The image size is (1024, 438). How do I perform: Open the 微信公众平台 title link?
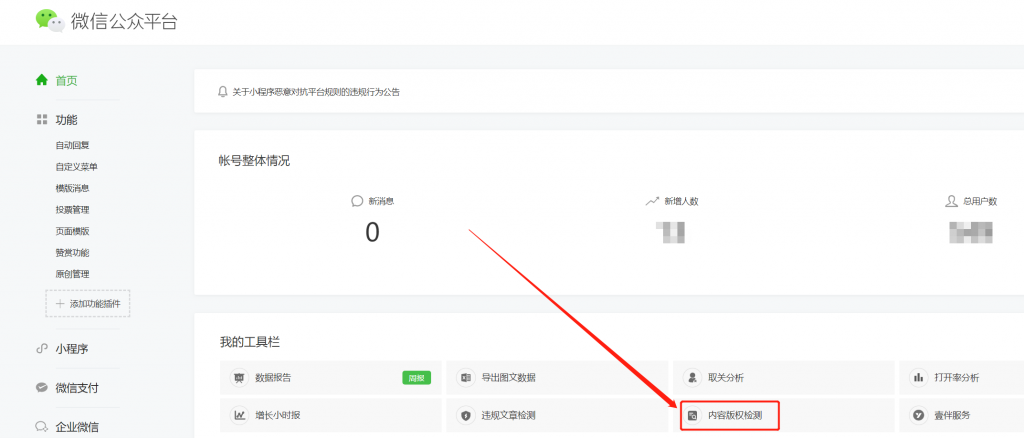point(124,21)
